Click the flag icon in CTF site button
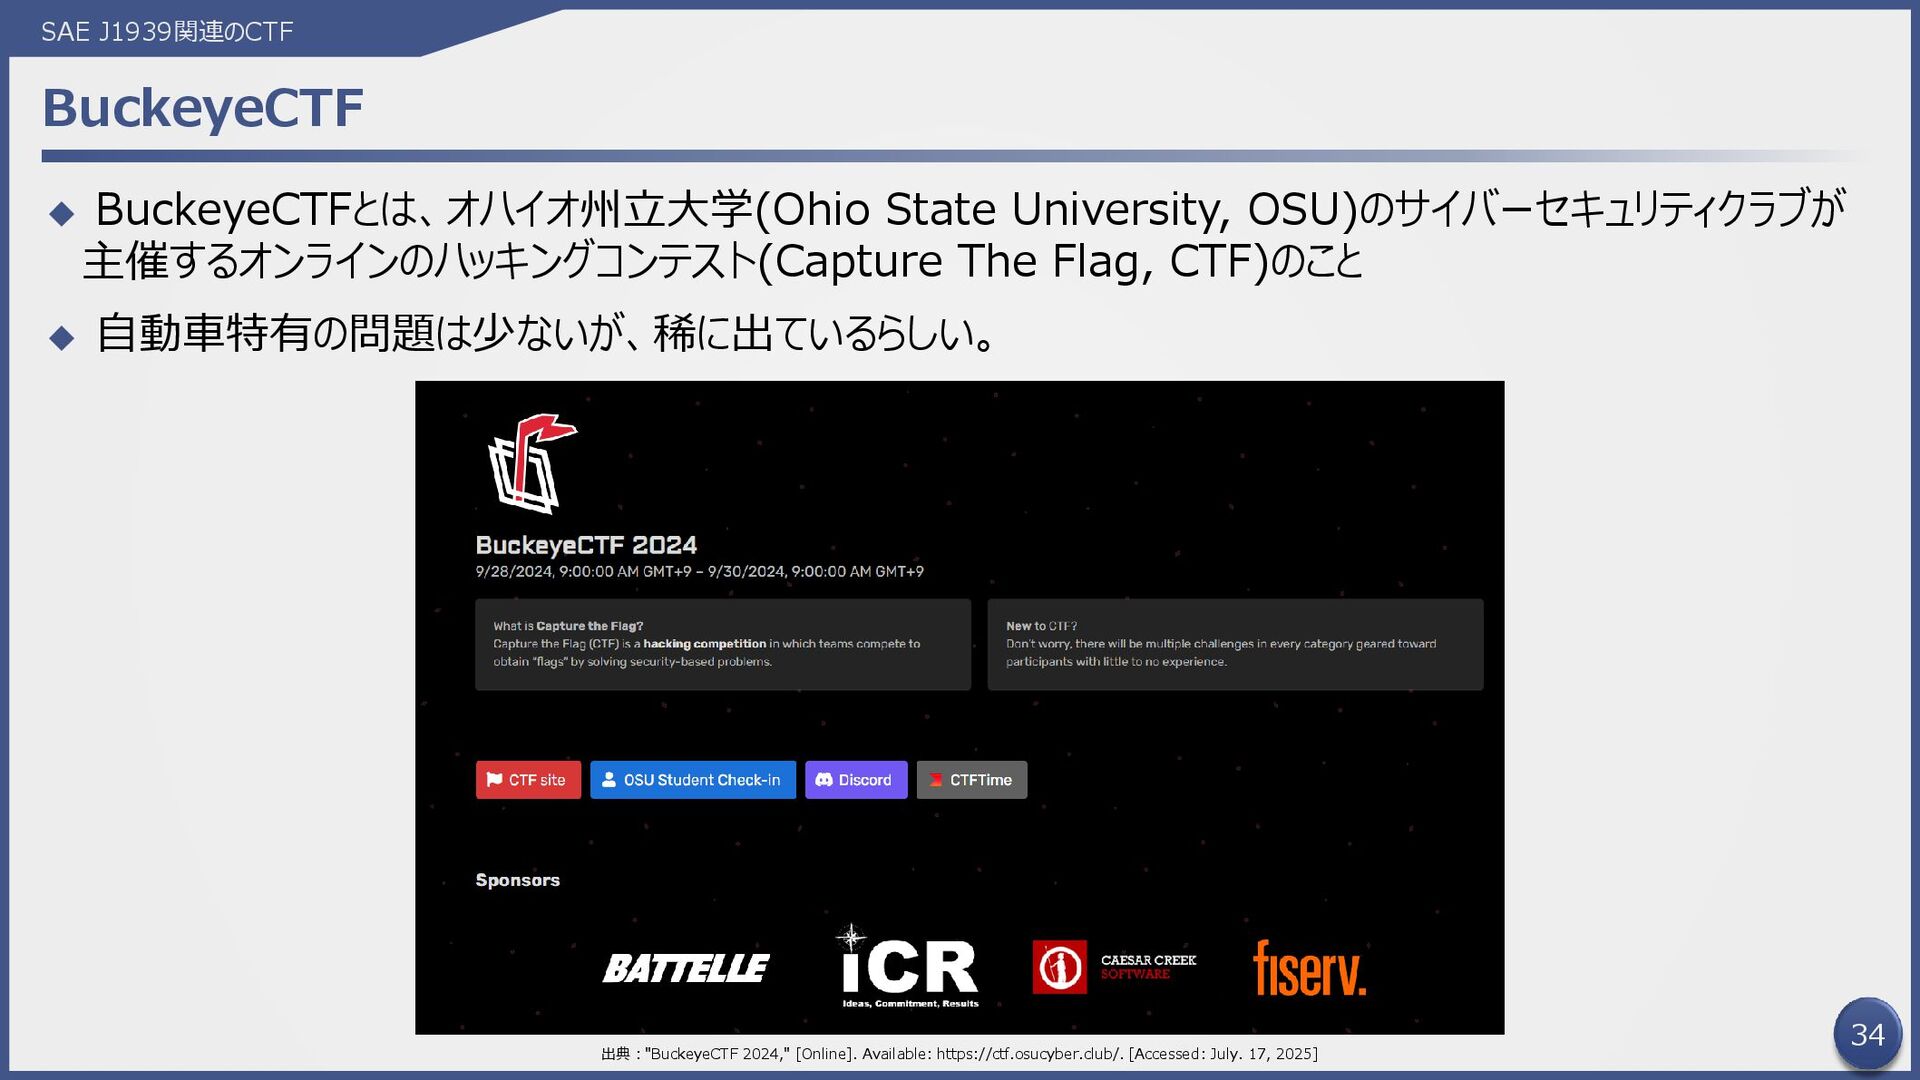Screen dimensions: 1920x1080 coord(495,780)
